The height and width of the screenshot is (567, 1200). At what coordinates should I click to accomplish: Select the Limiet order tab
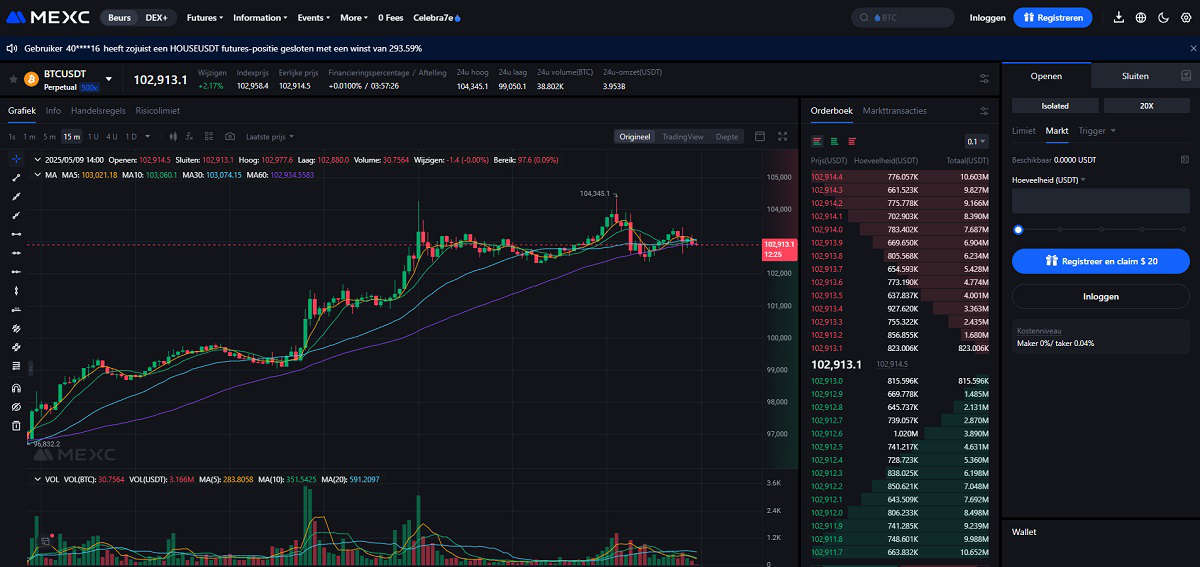coord(1024,130)
